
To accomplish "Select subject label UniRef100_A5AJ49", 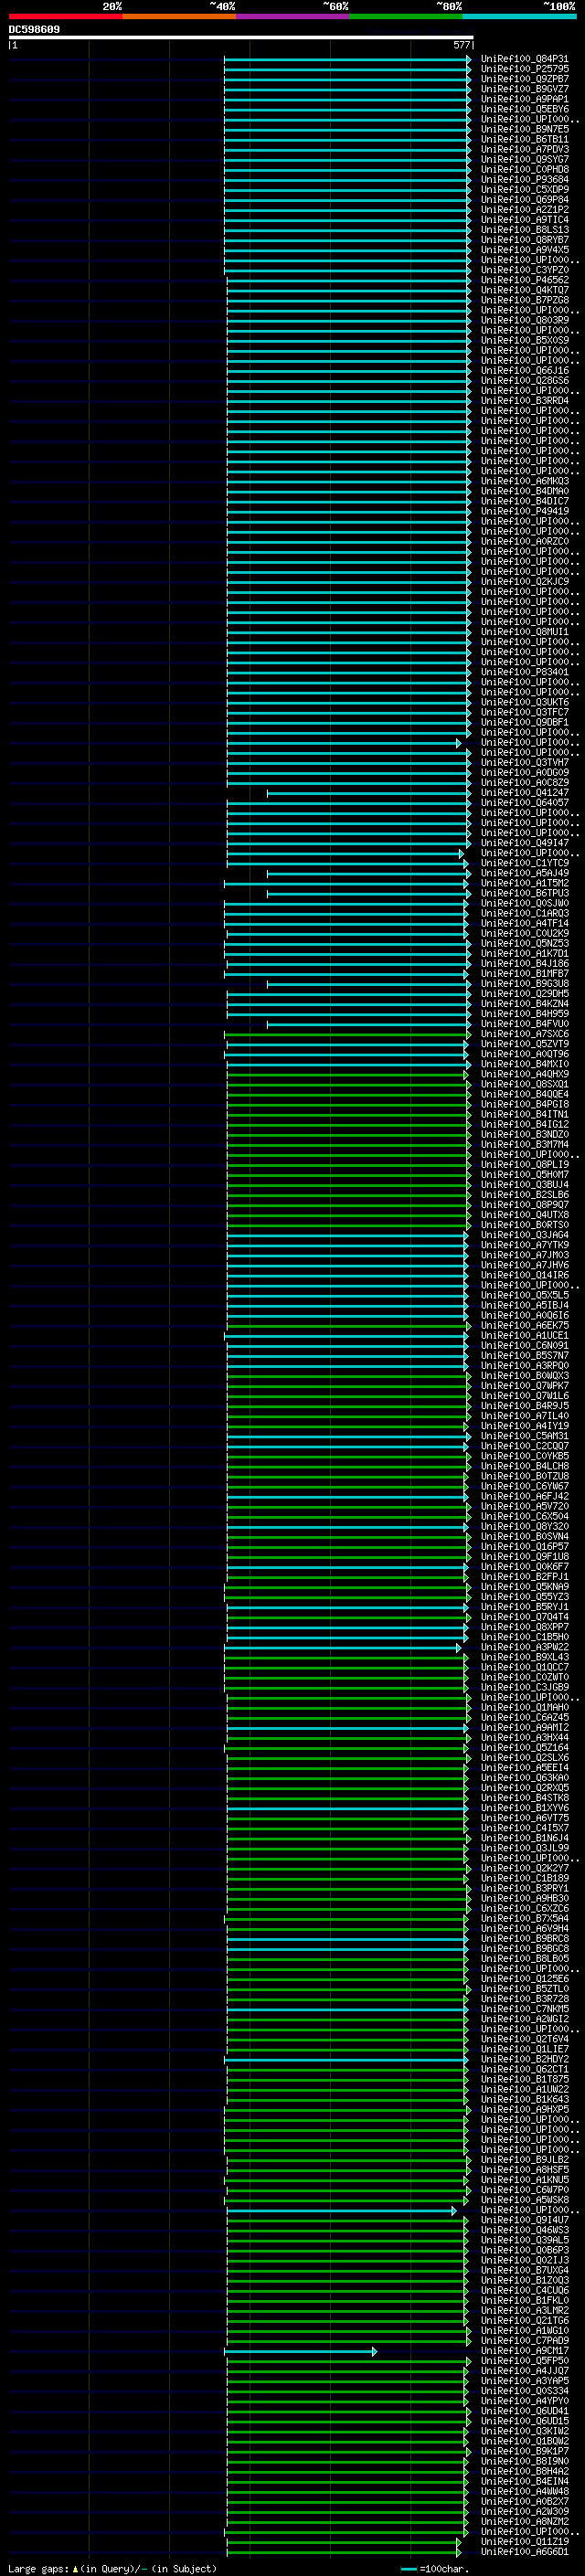I will coord(525,873).
